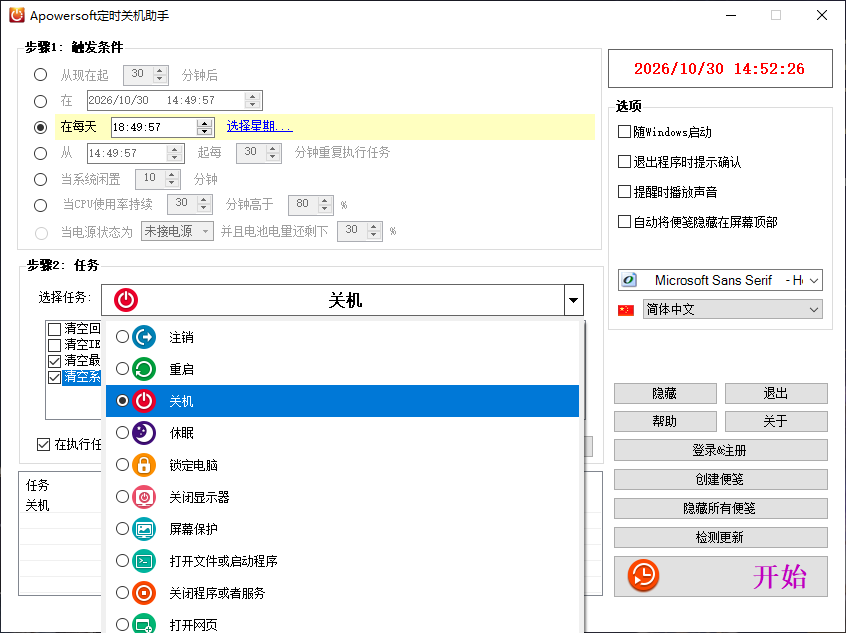This screenshot has height=633, width=846.
Task: Click the orange clock icon on 开始 button
Action: [x=643, y=576]
